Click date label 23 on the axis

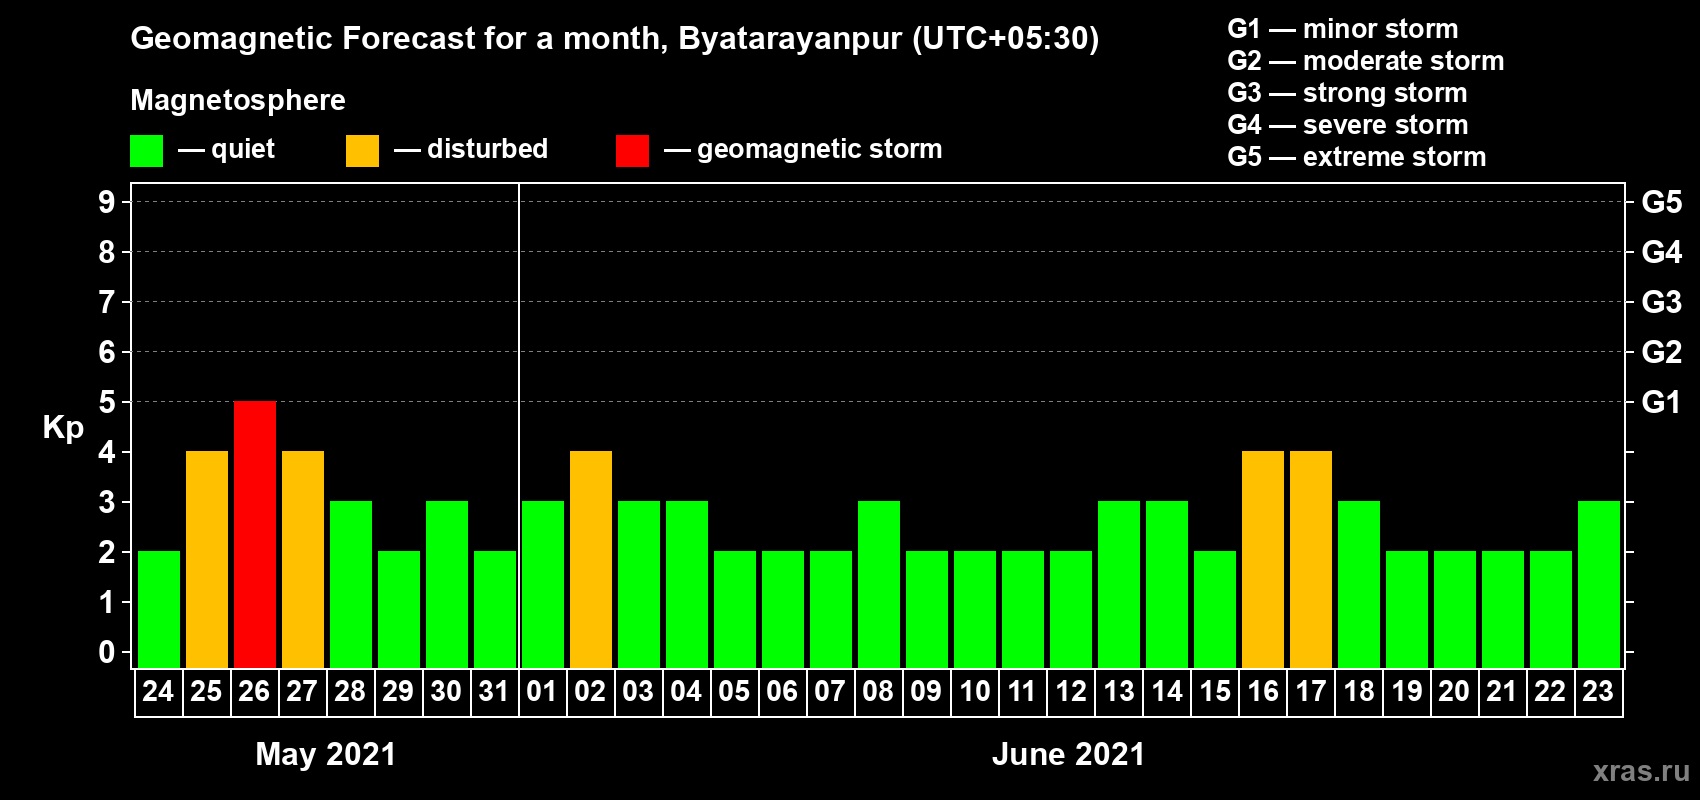click(x=1598, y=691)
